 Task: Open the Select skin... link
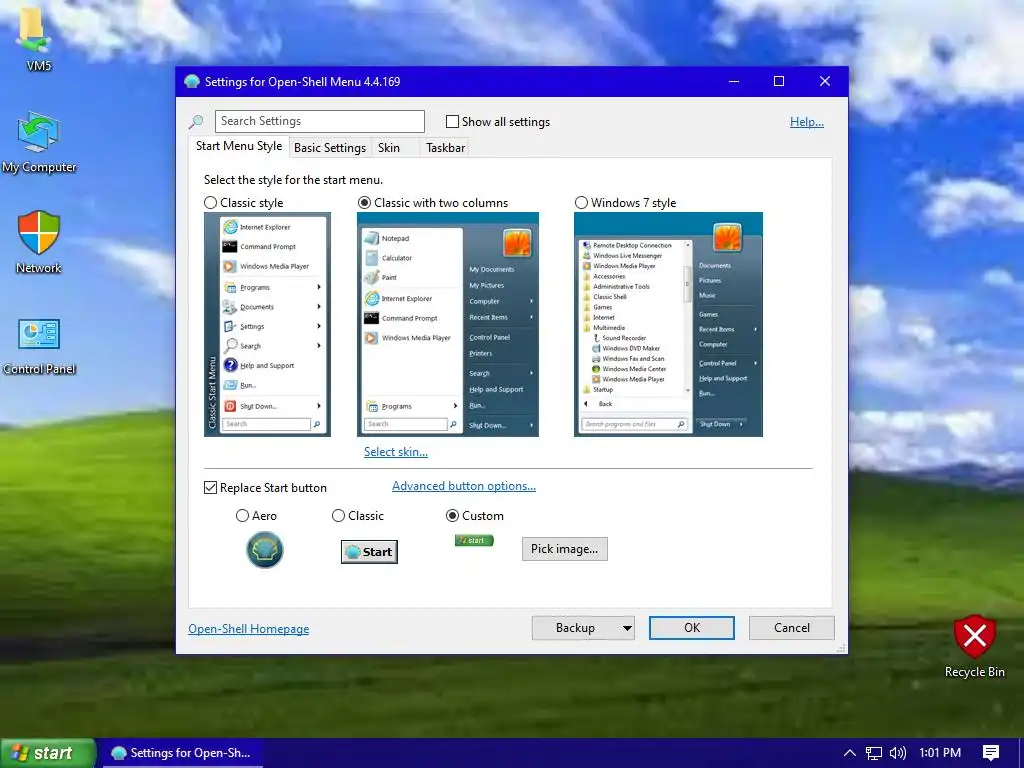396,452
